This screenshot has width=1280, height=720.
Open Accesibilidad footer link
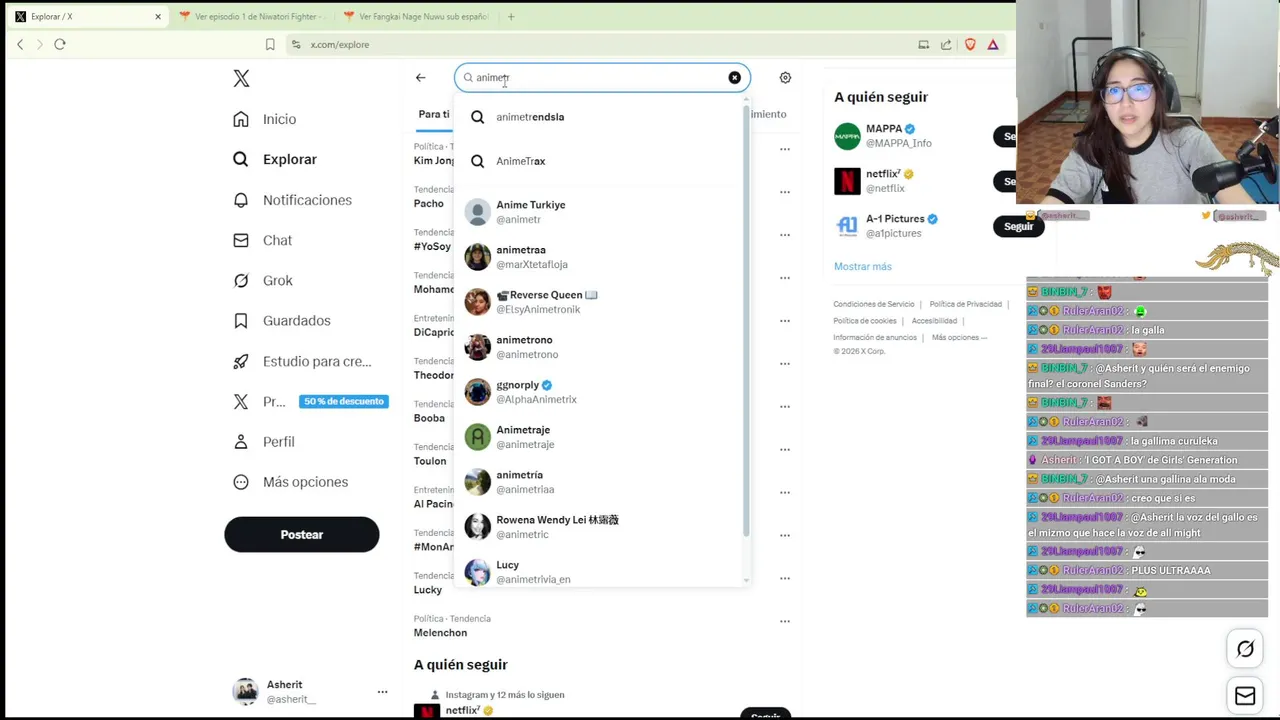(x=934, y=321)
